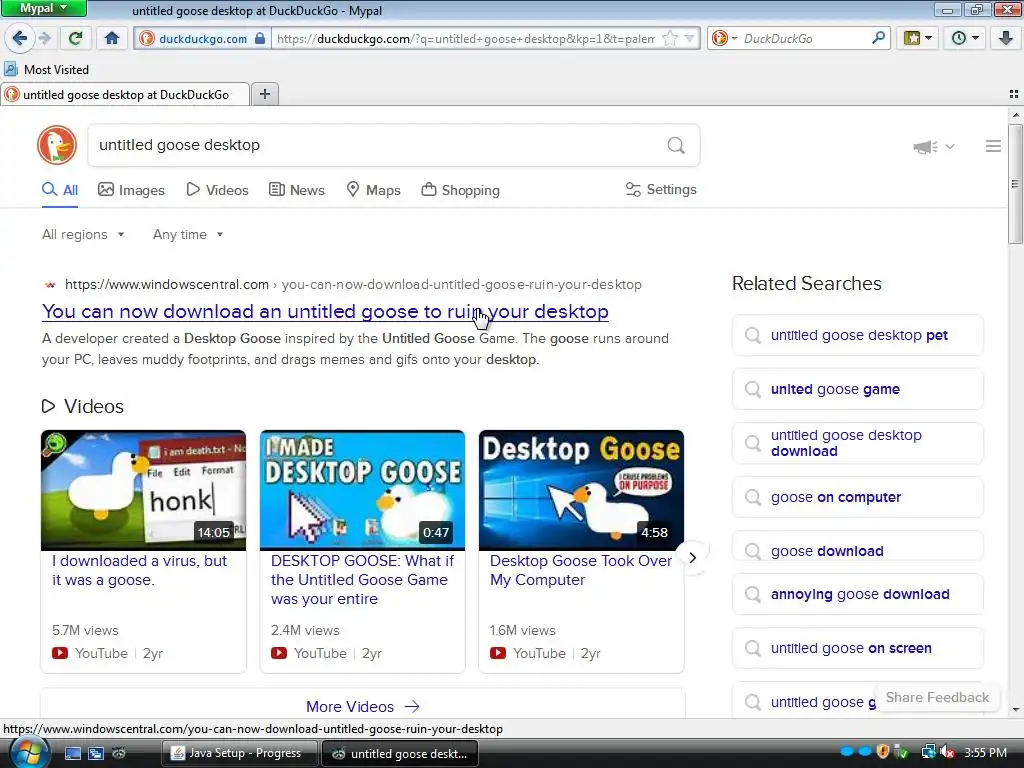Screen dimensions: 1024x768
Task: Open the search engine selector dropdown
Action: point(724,39)
